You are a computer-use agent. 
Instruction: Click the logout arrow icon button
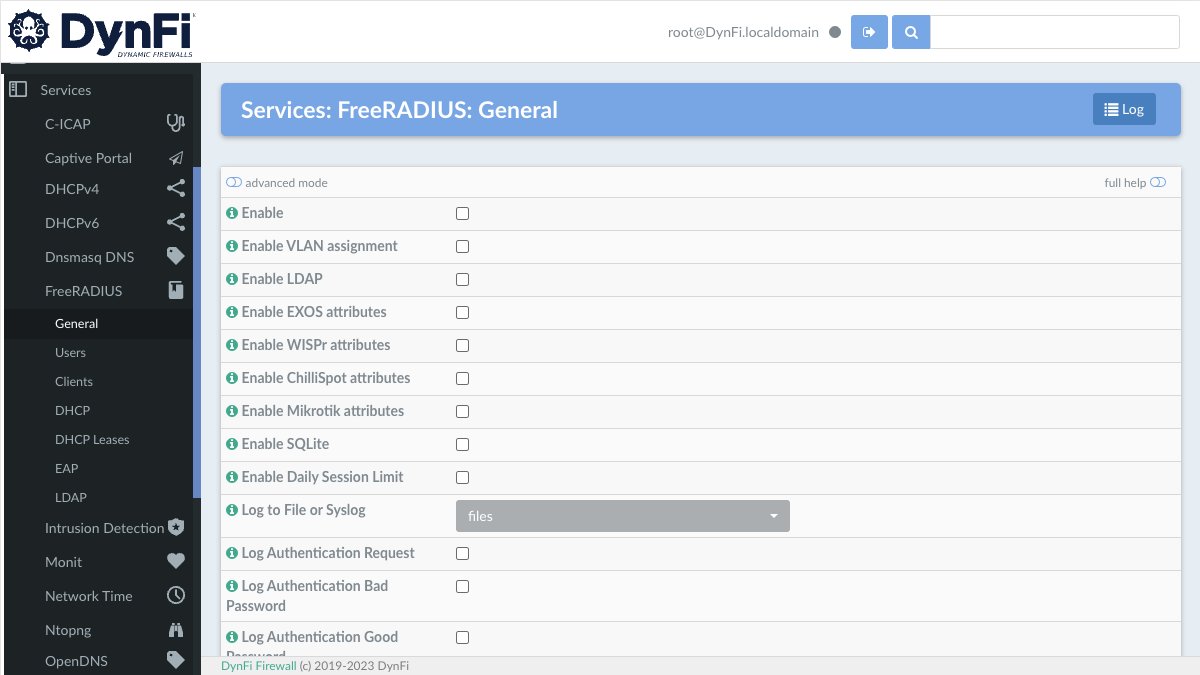coord(869,32)
